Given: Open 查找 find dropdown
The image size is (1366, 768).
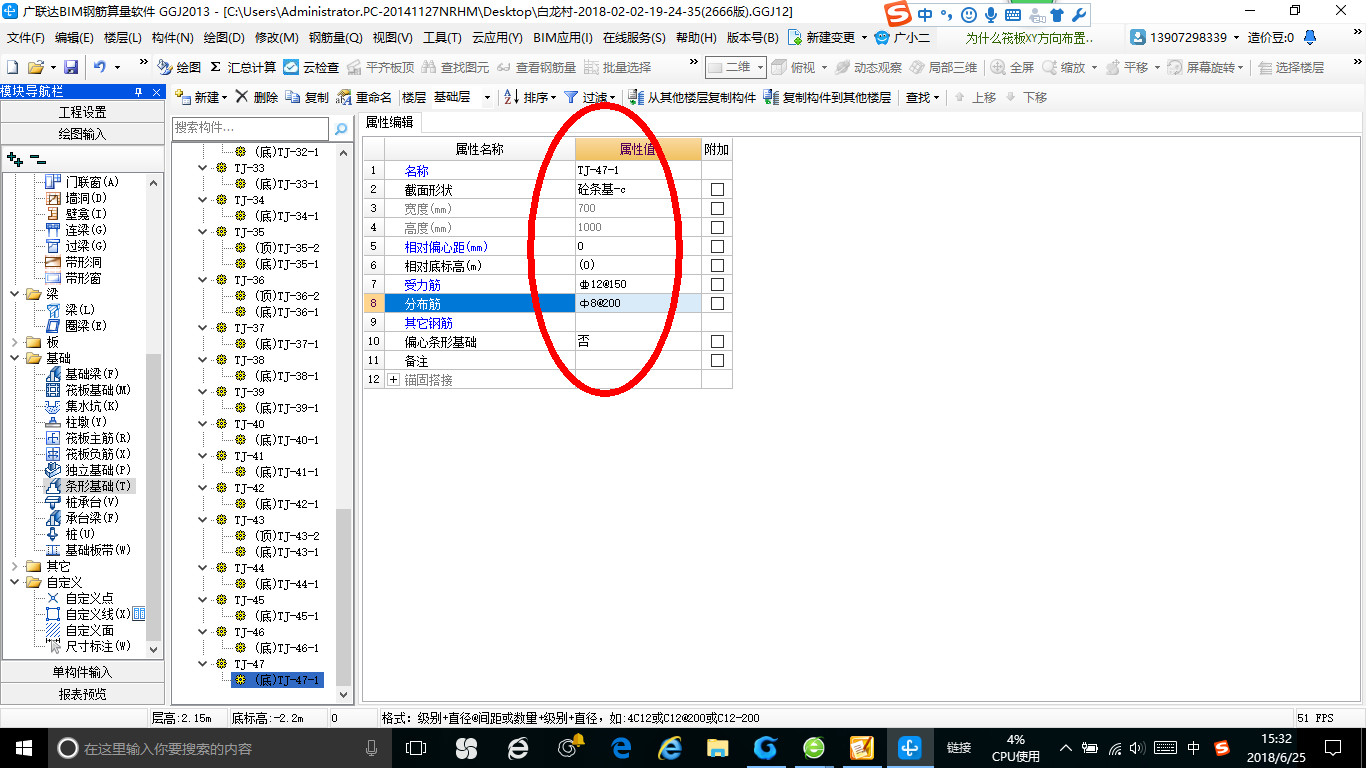Looking at the screenshot, I should point(922,97).
